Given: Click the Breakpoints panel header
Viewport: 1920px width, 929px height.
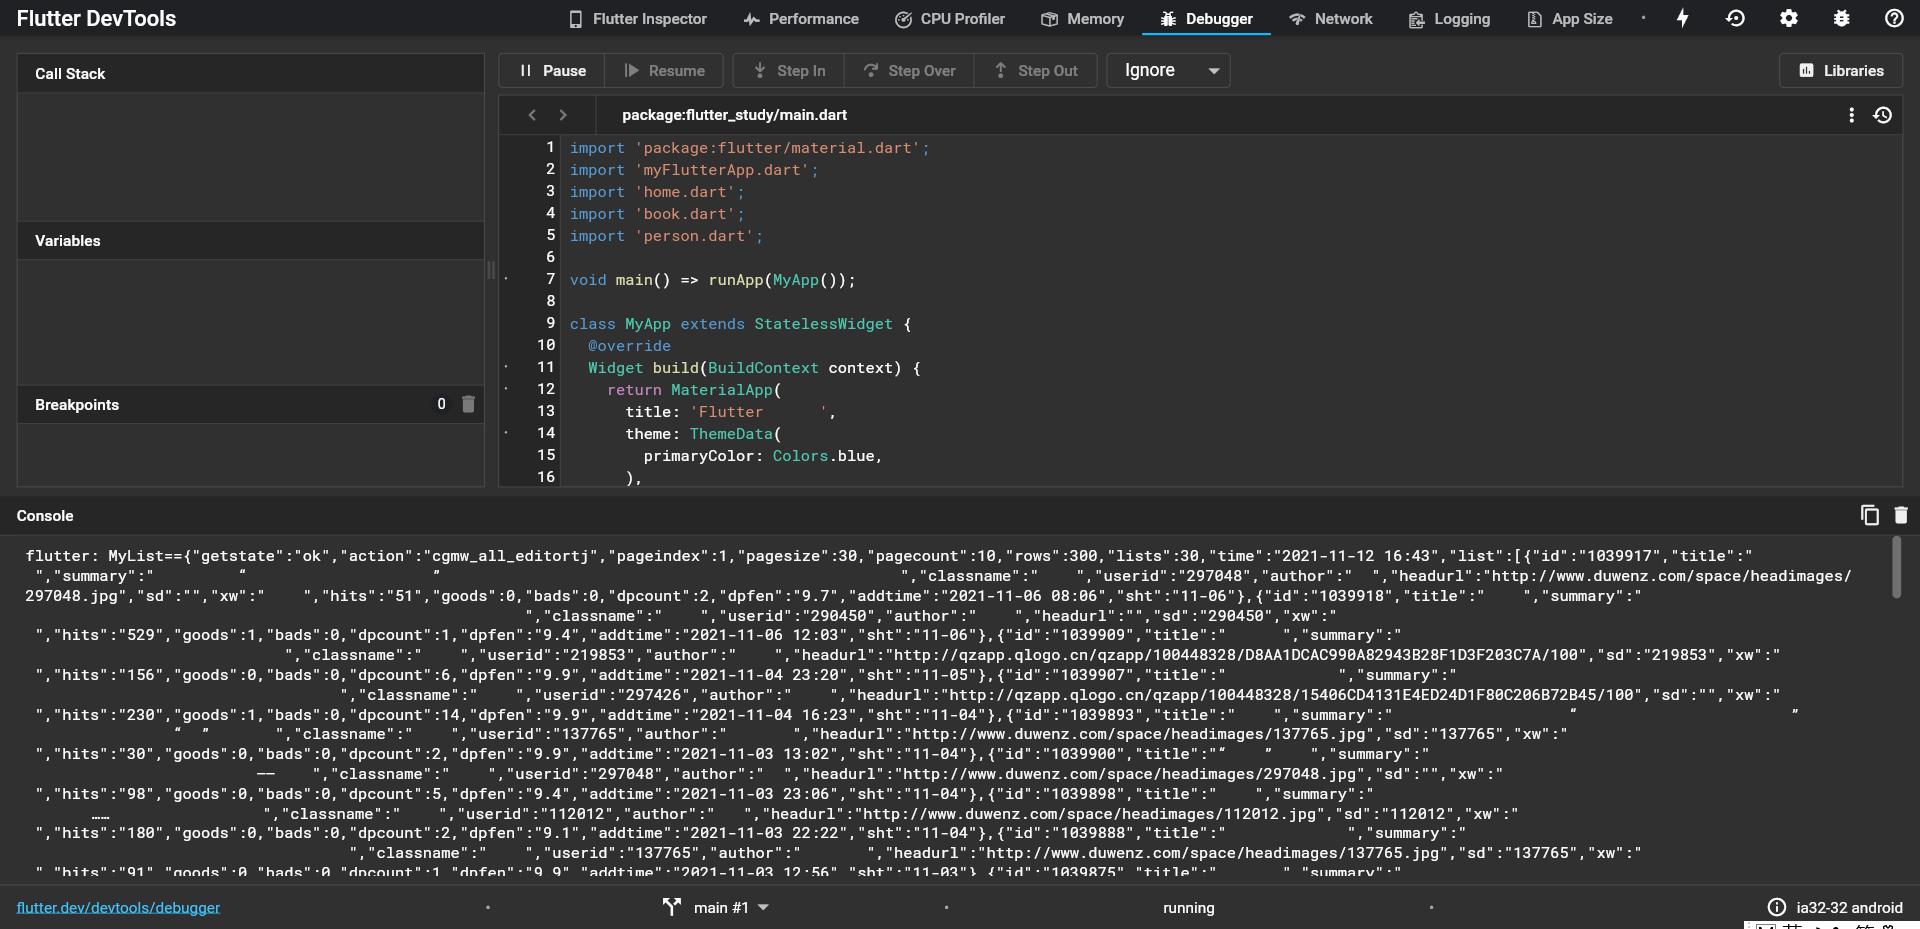Looking at the screenshot, I should coord(250,404).
